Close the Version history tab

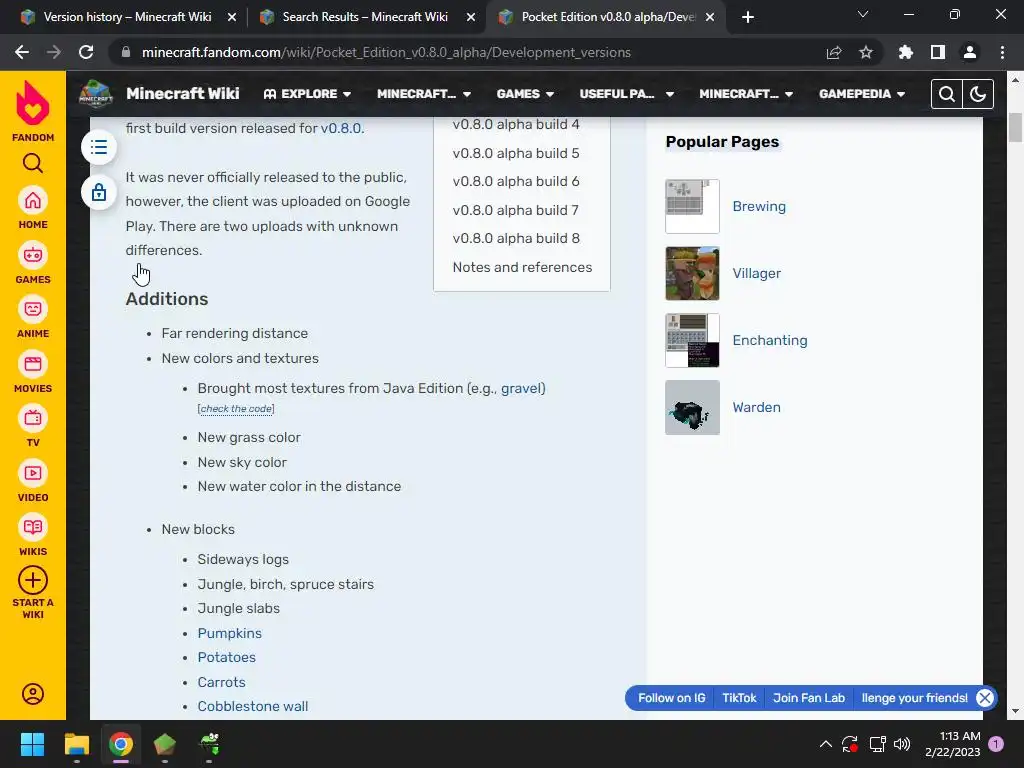pyautogui.click(x=232, y=18)
